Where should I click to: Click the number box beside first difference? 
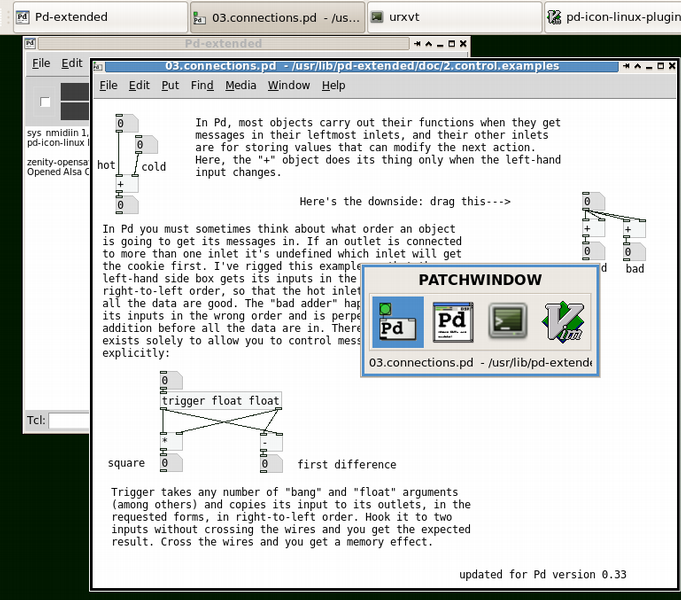pyautogui.click(x=271, y=464)
